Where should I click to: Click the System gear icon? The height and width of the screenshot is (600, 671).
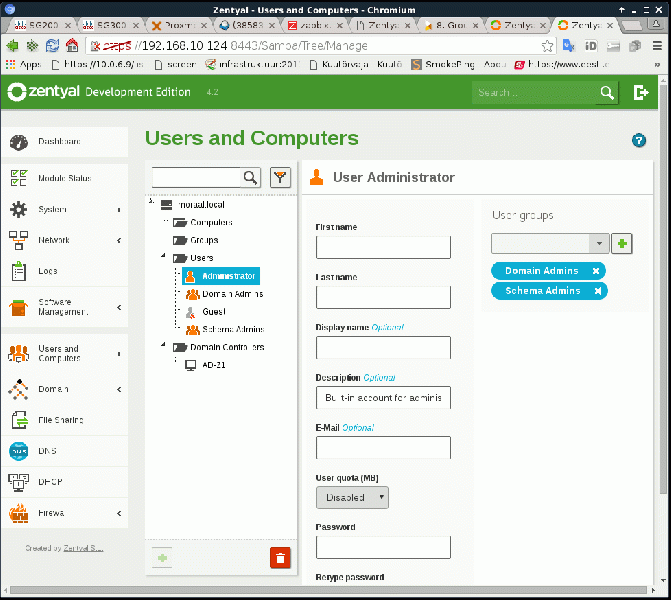coord(18,209)
